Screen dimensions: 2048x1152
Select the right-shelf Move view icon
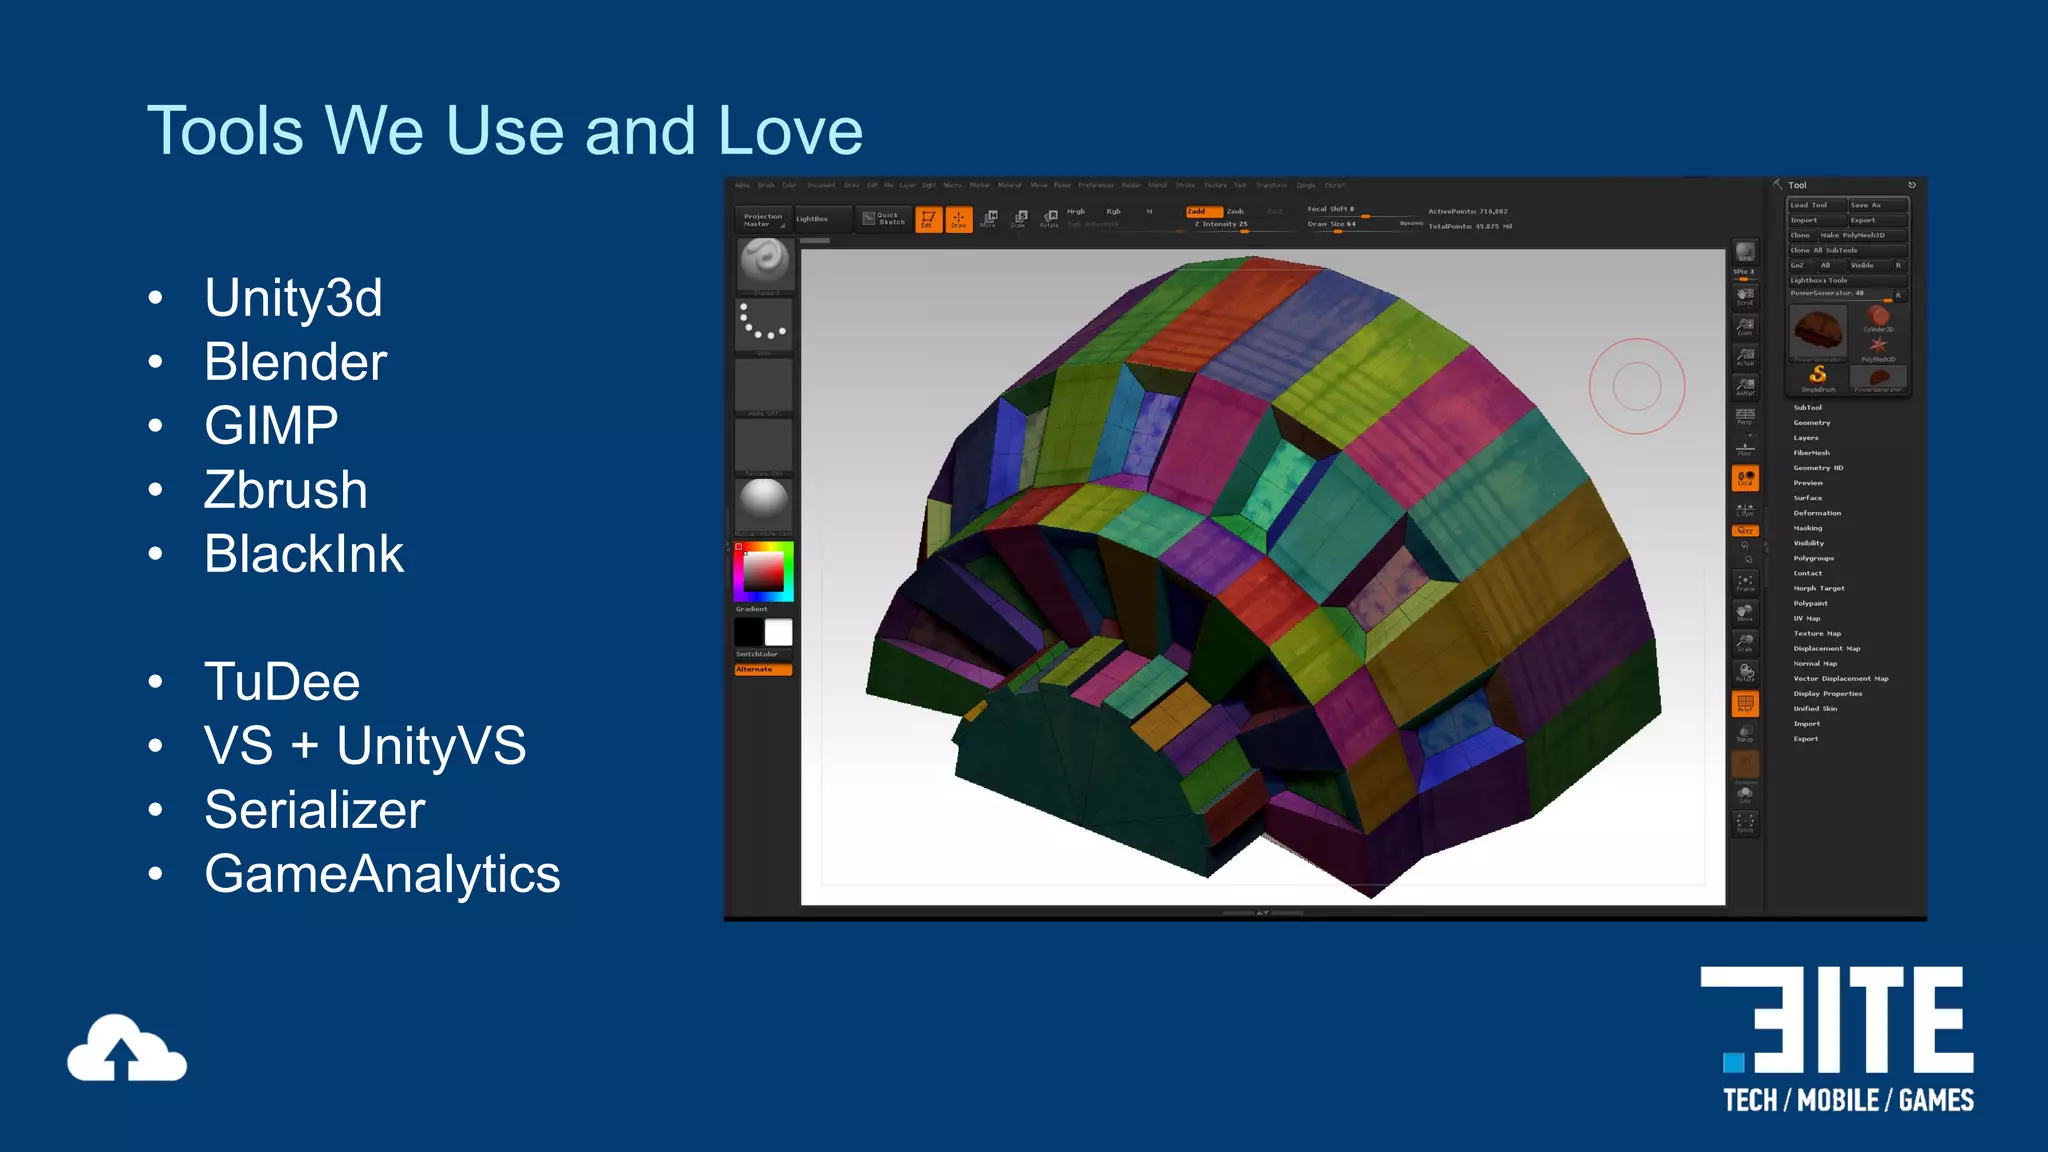tap(1745, 613)
